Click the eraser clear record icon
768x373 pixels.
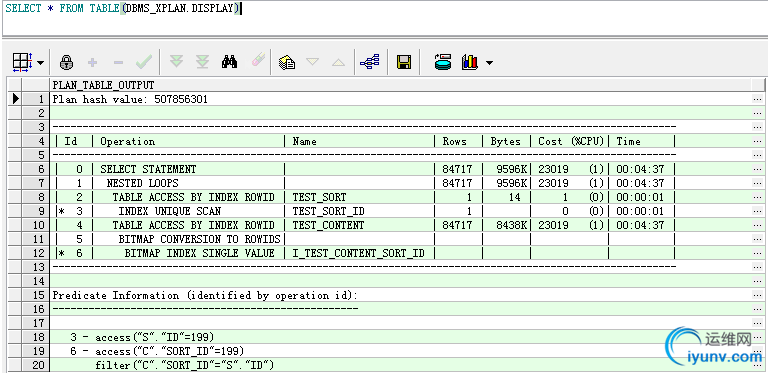coord(258,60)
